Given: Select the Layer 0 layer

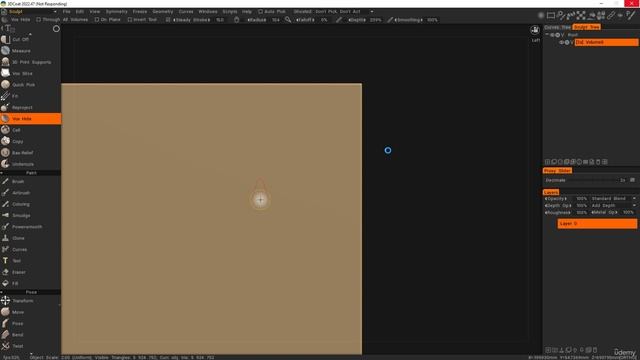Looking at the screenshot, I should click(x=597, y=224).
